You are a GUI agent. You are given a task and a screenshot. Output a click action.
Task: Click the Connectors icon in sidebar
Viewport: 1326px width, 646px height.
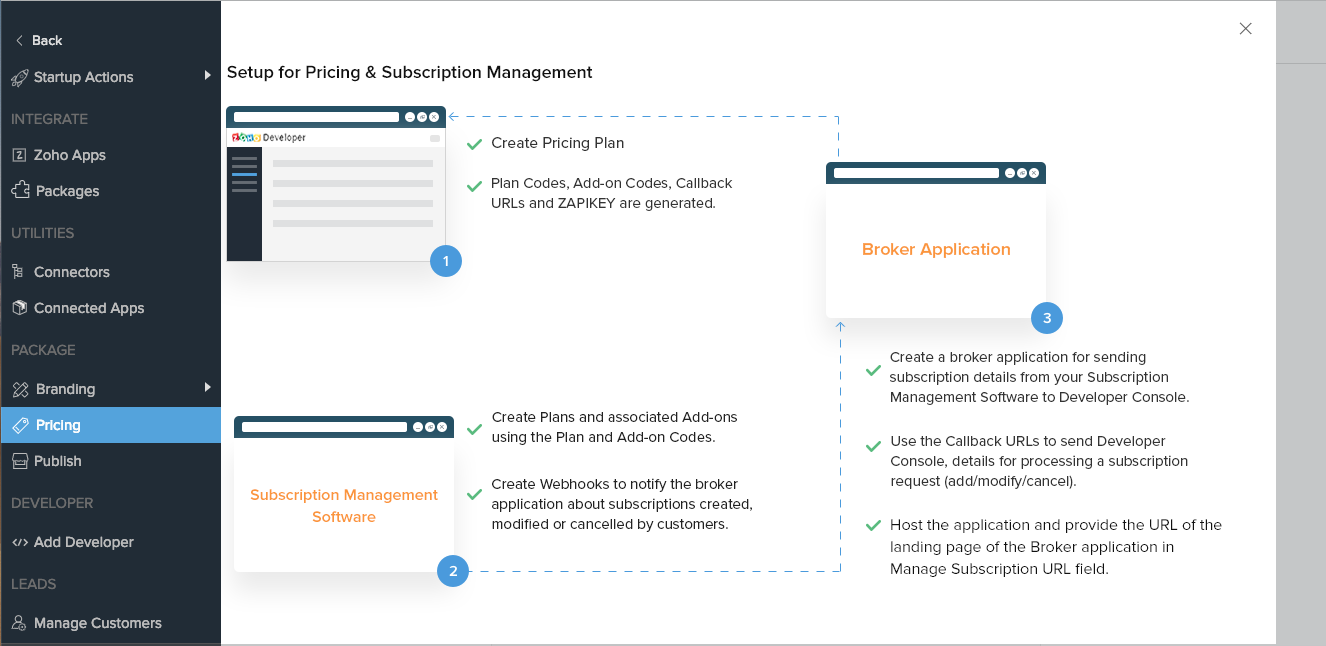[x=18, y=272]
